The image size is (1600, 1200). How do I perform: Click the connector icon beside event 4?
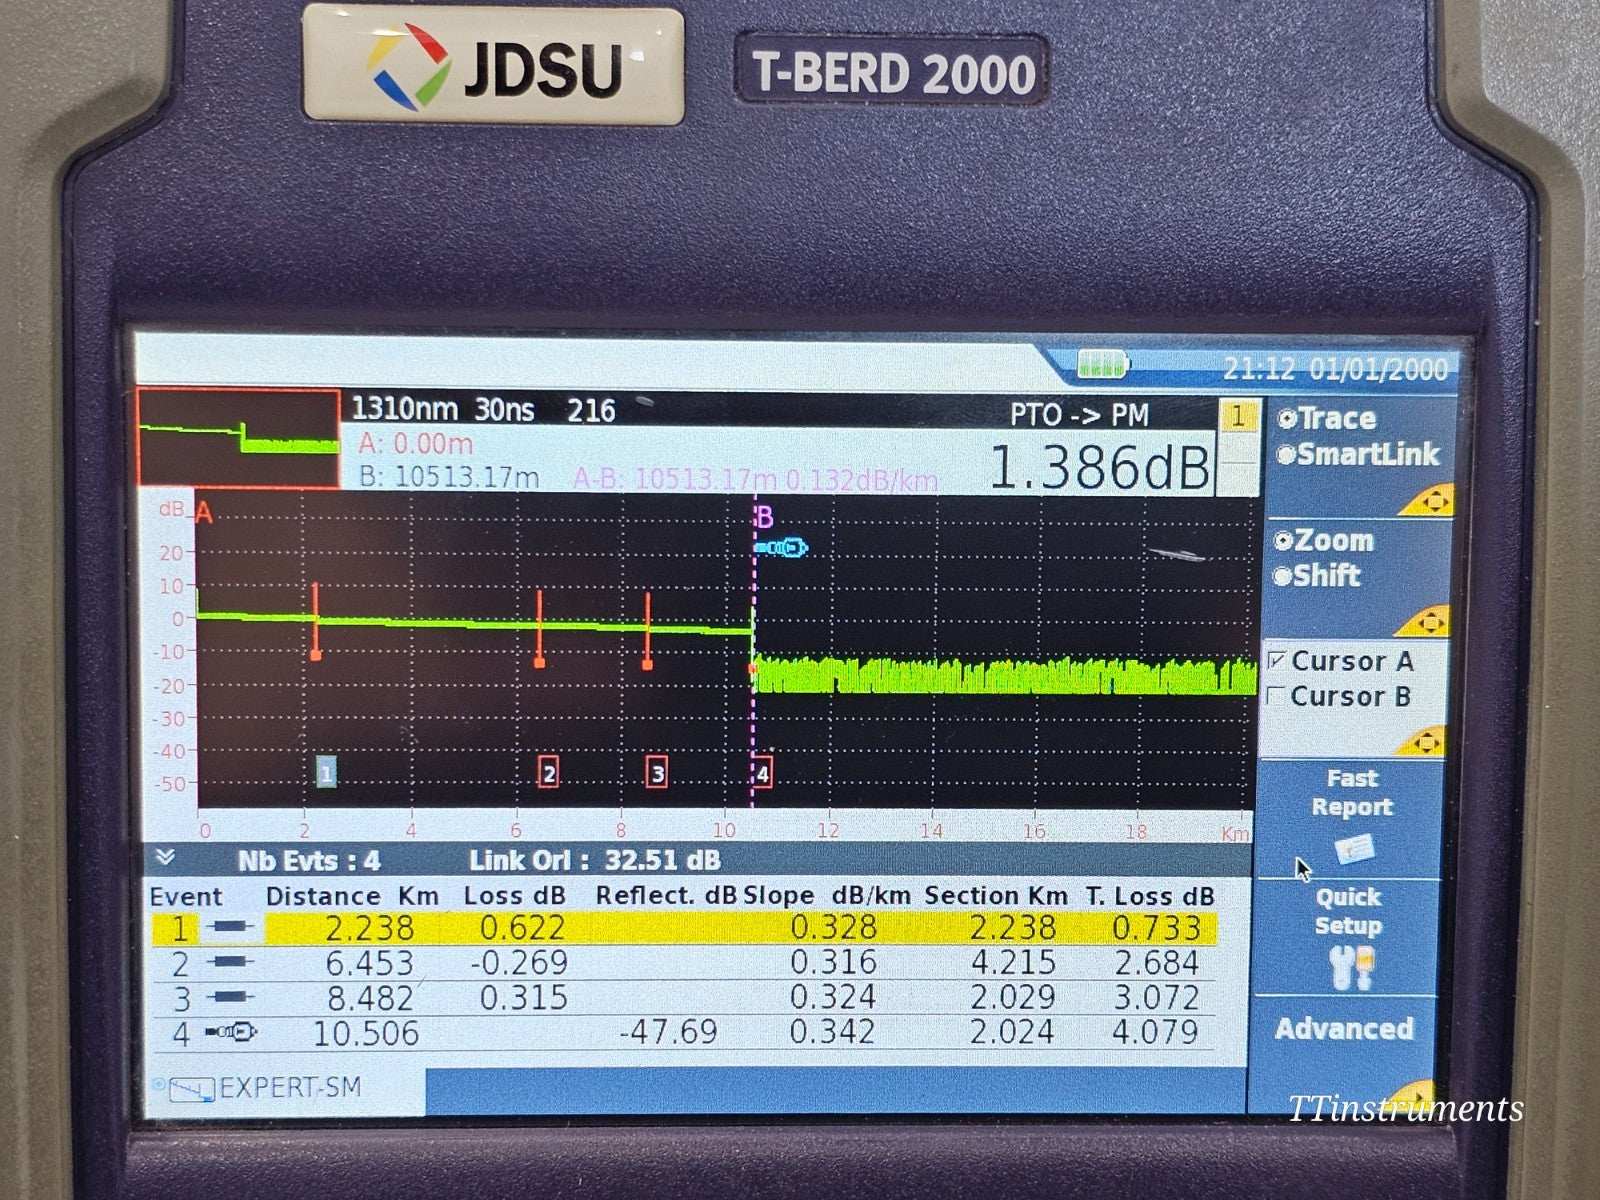(230, 1031)
